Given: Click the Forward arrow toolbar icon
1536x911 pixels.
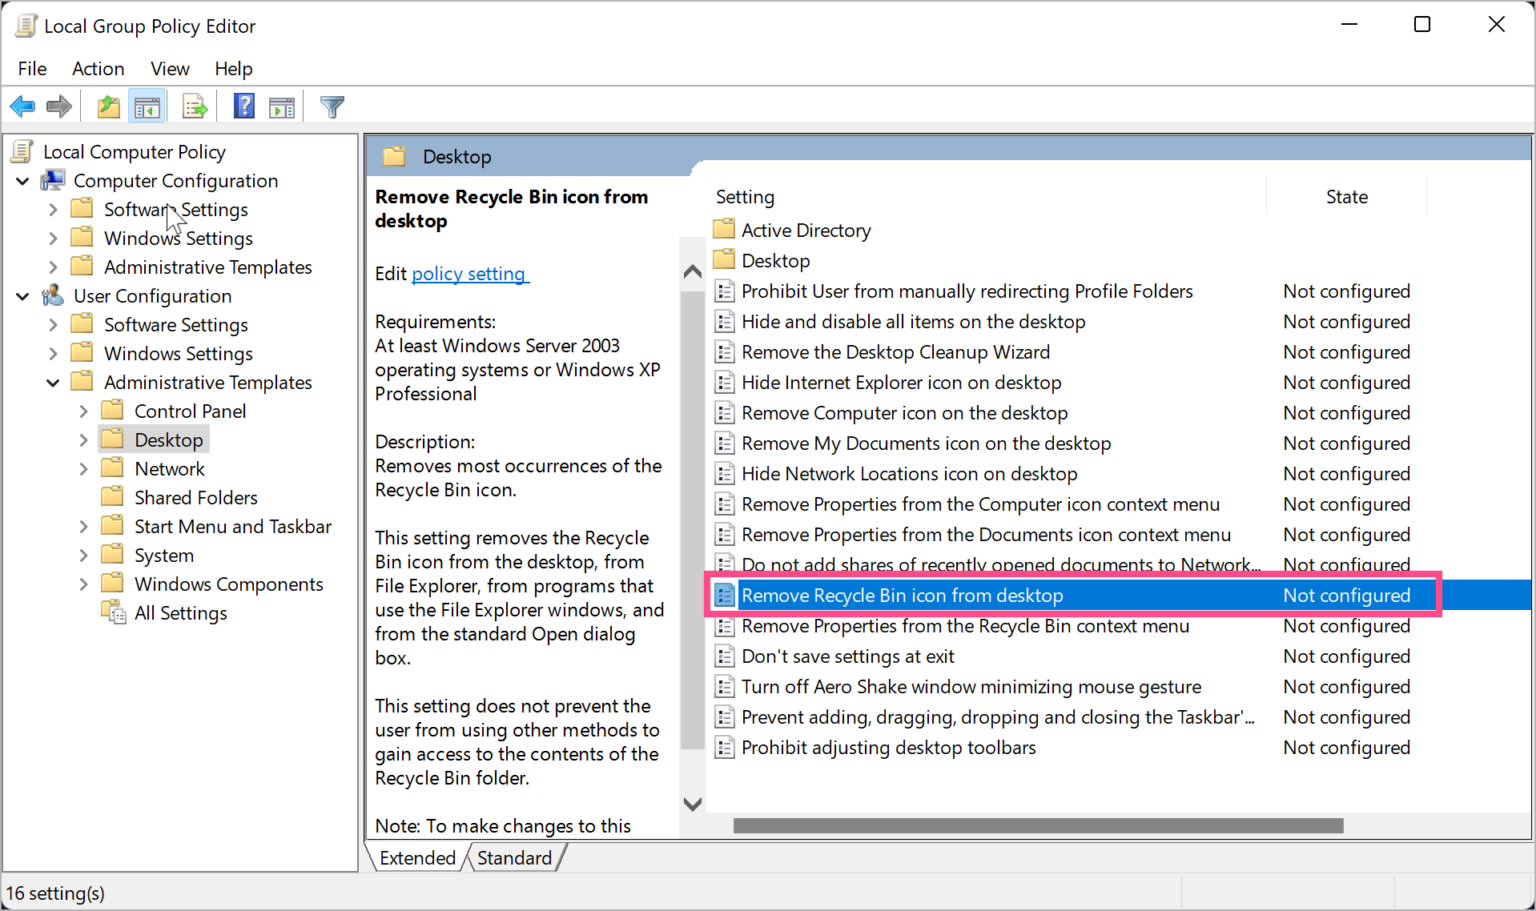Looking at the screenshot, I should point(60,106).
